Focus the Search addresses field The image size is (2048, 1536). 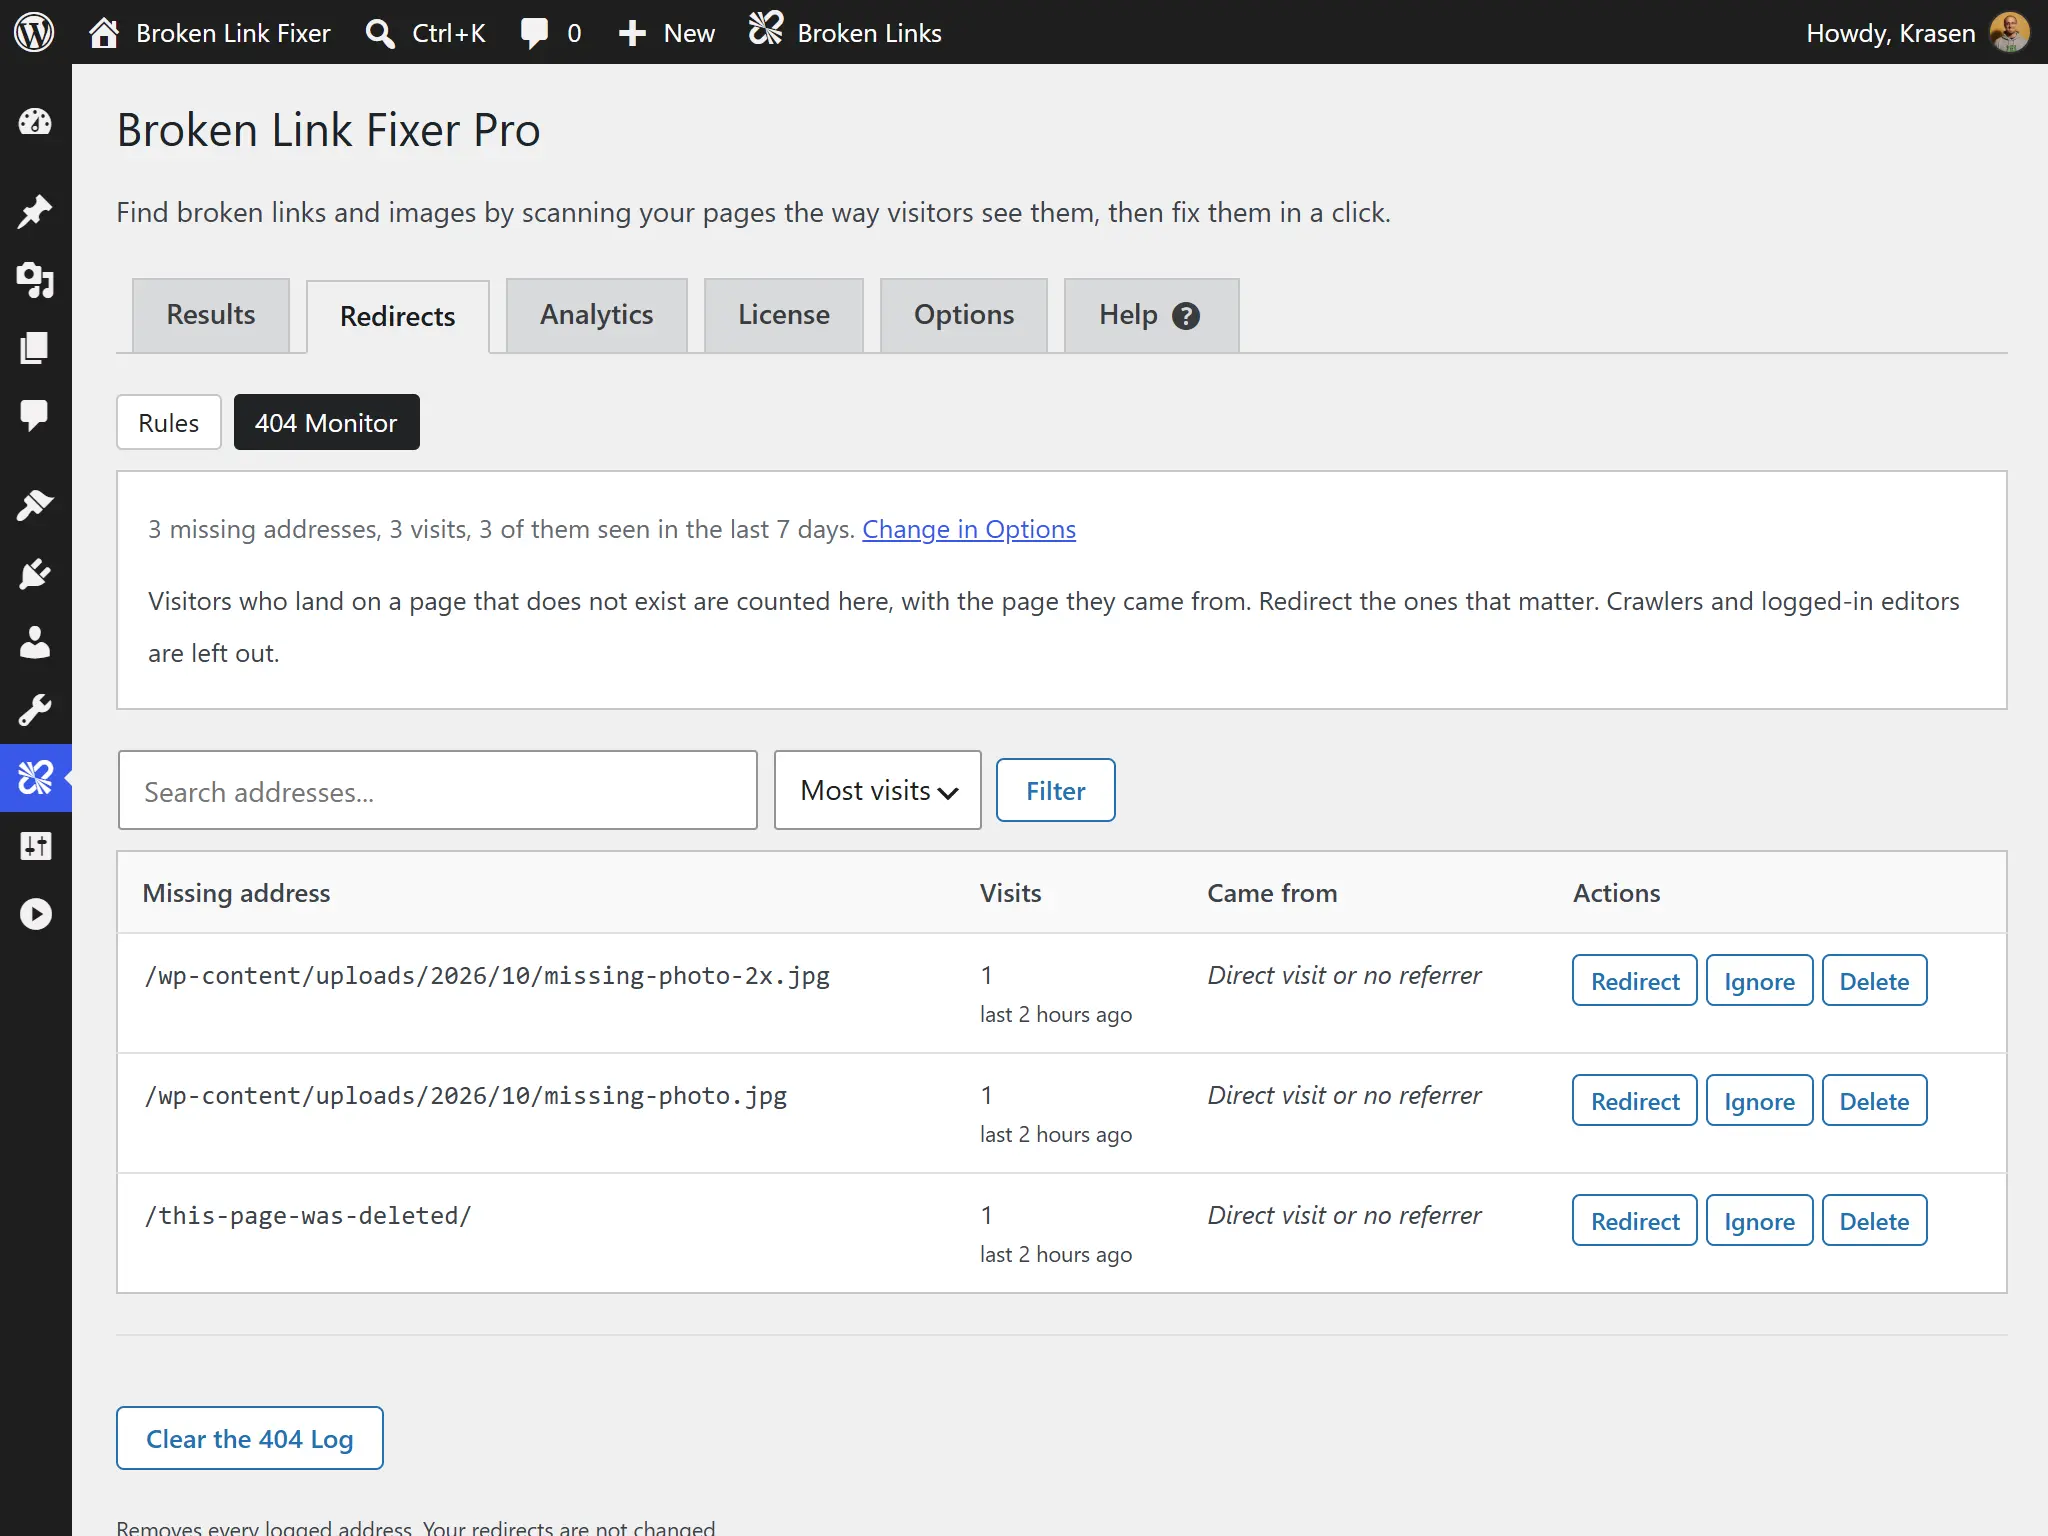pos(438,790)
